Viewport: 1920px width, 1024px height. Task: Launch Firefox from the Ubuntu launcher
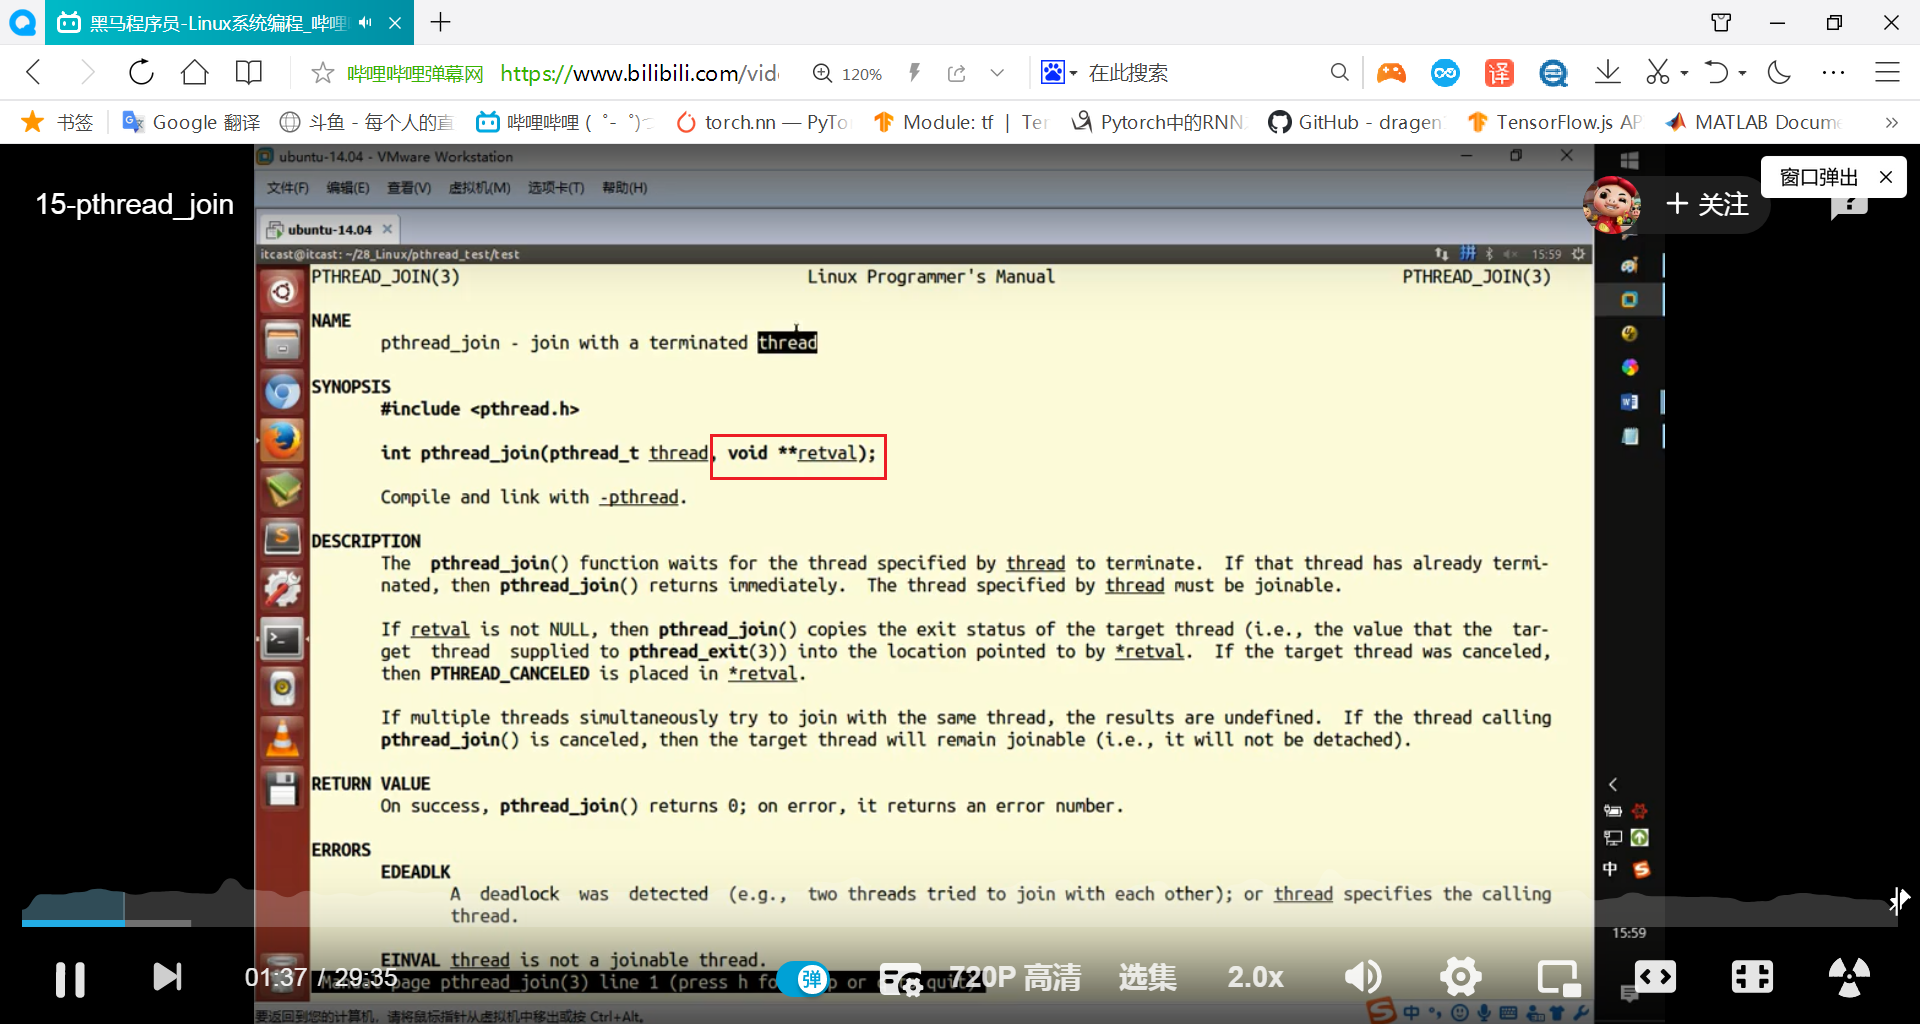coord(282,440)
